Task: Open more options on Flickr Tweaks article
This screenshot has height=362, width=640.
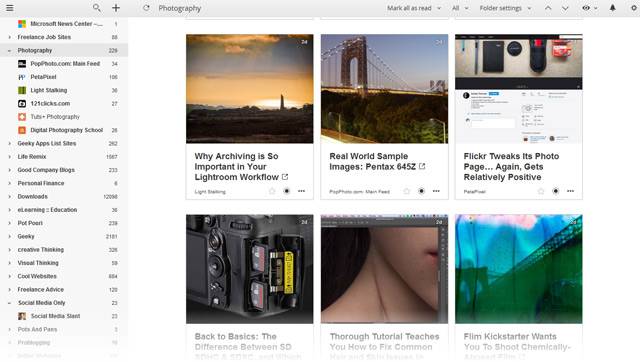Action: [x=570, y=191]
